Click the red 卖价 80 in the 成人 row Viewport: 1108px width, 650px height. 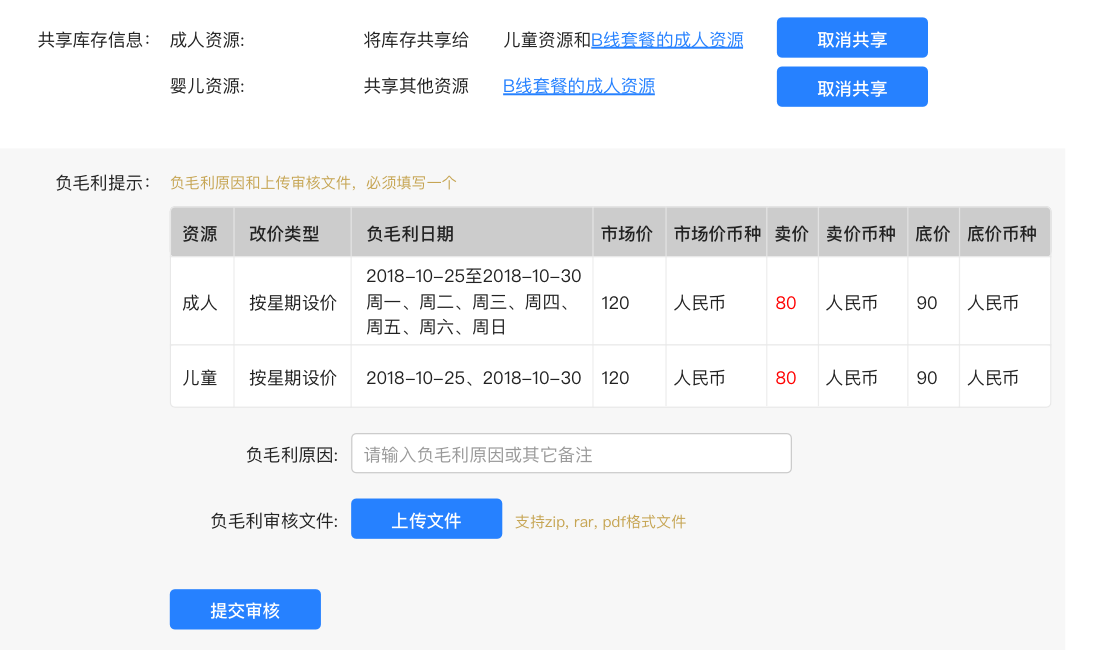(x=786, y=302)
